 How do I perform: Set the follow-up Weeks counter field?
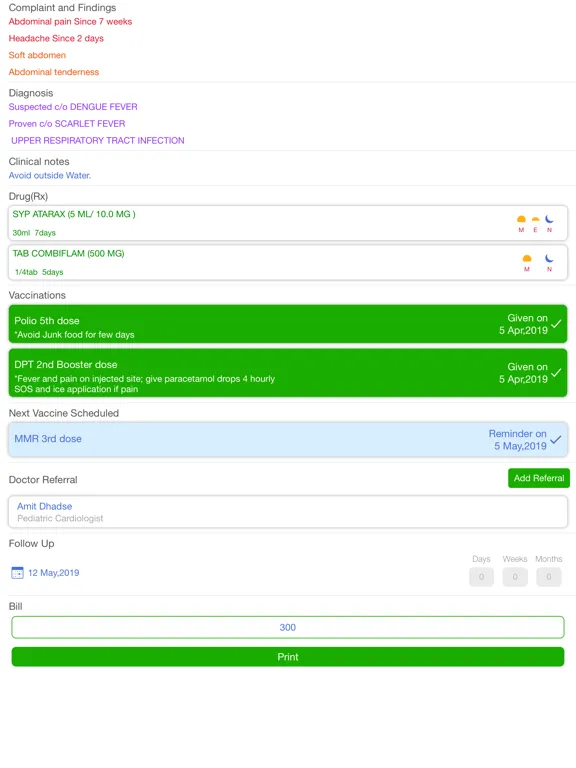(515, 577)
